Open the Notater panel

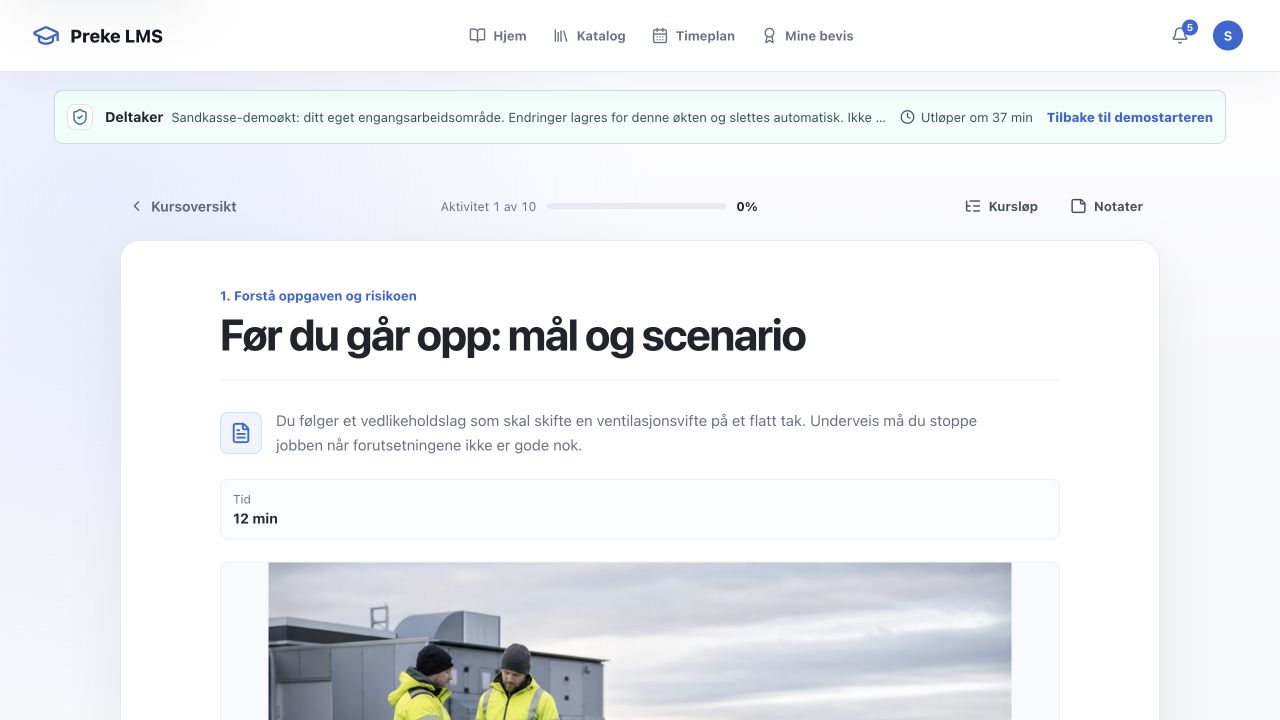click(1106, 206)
